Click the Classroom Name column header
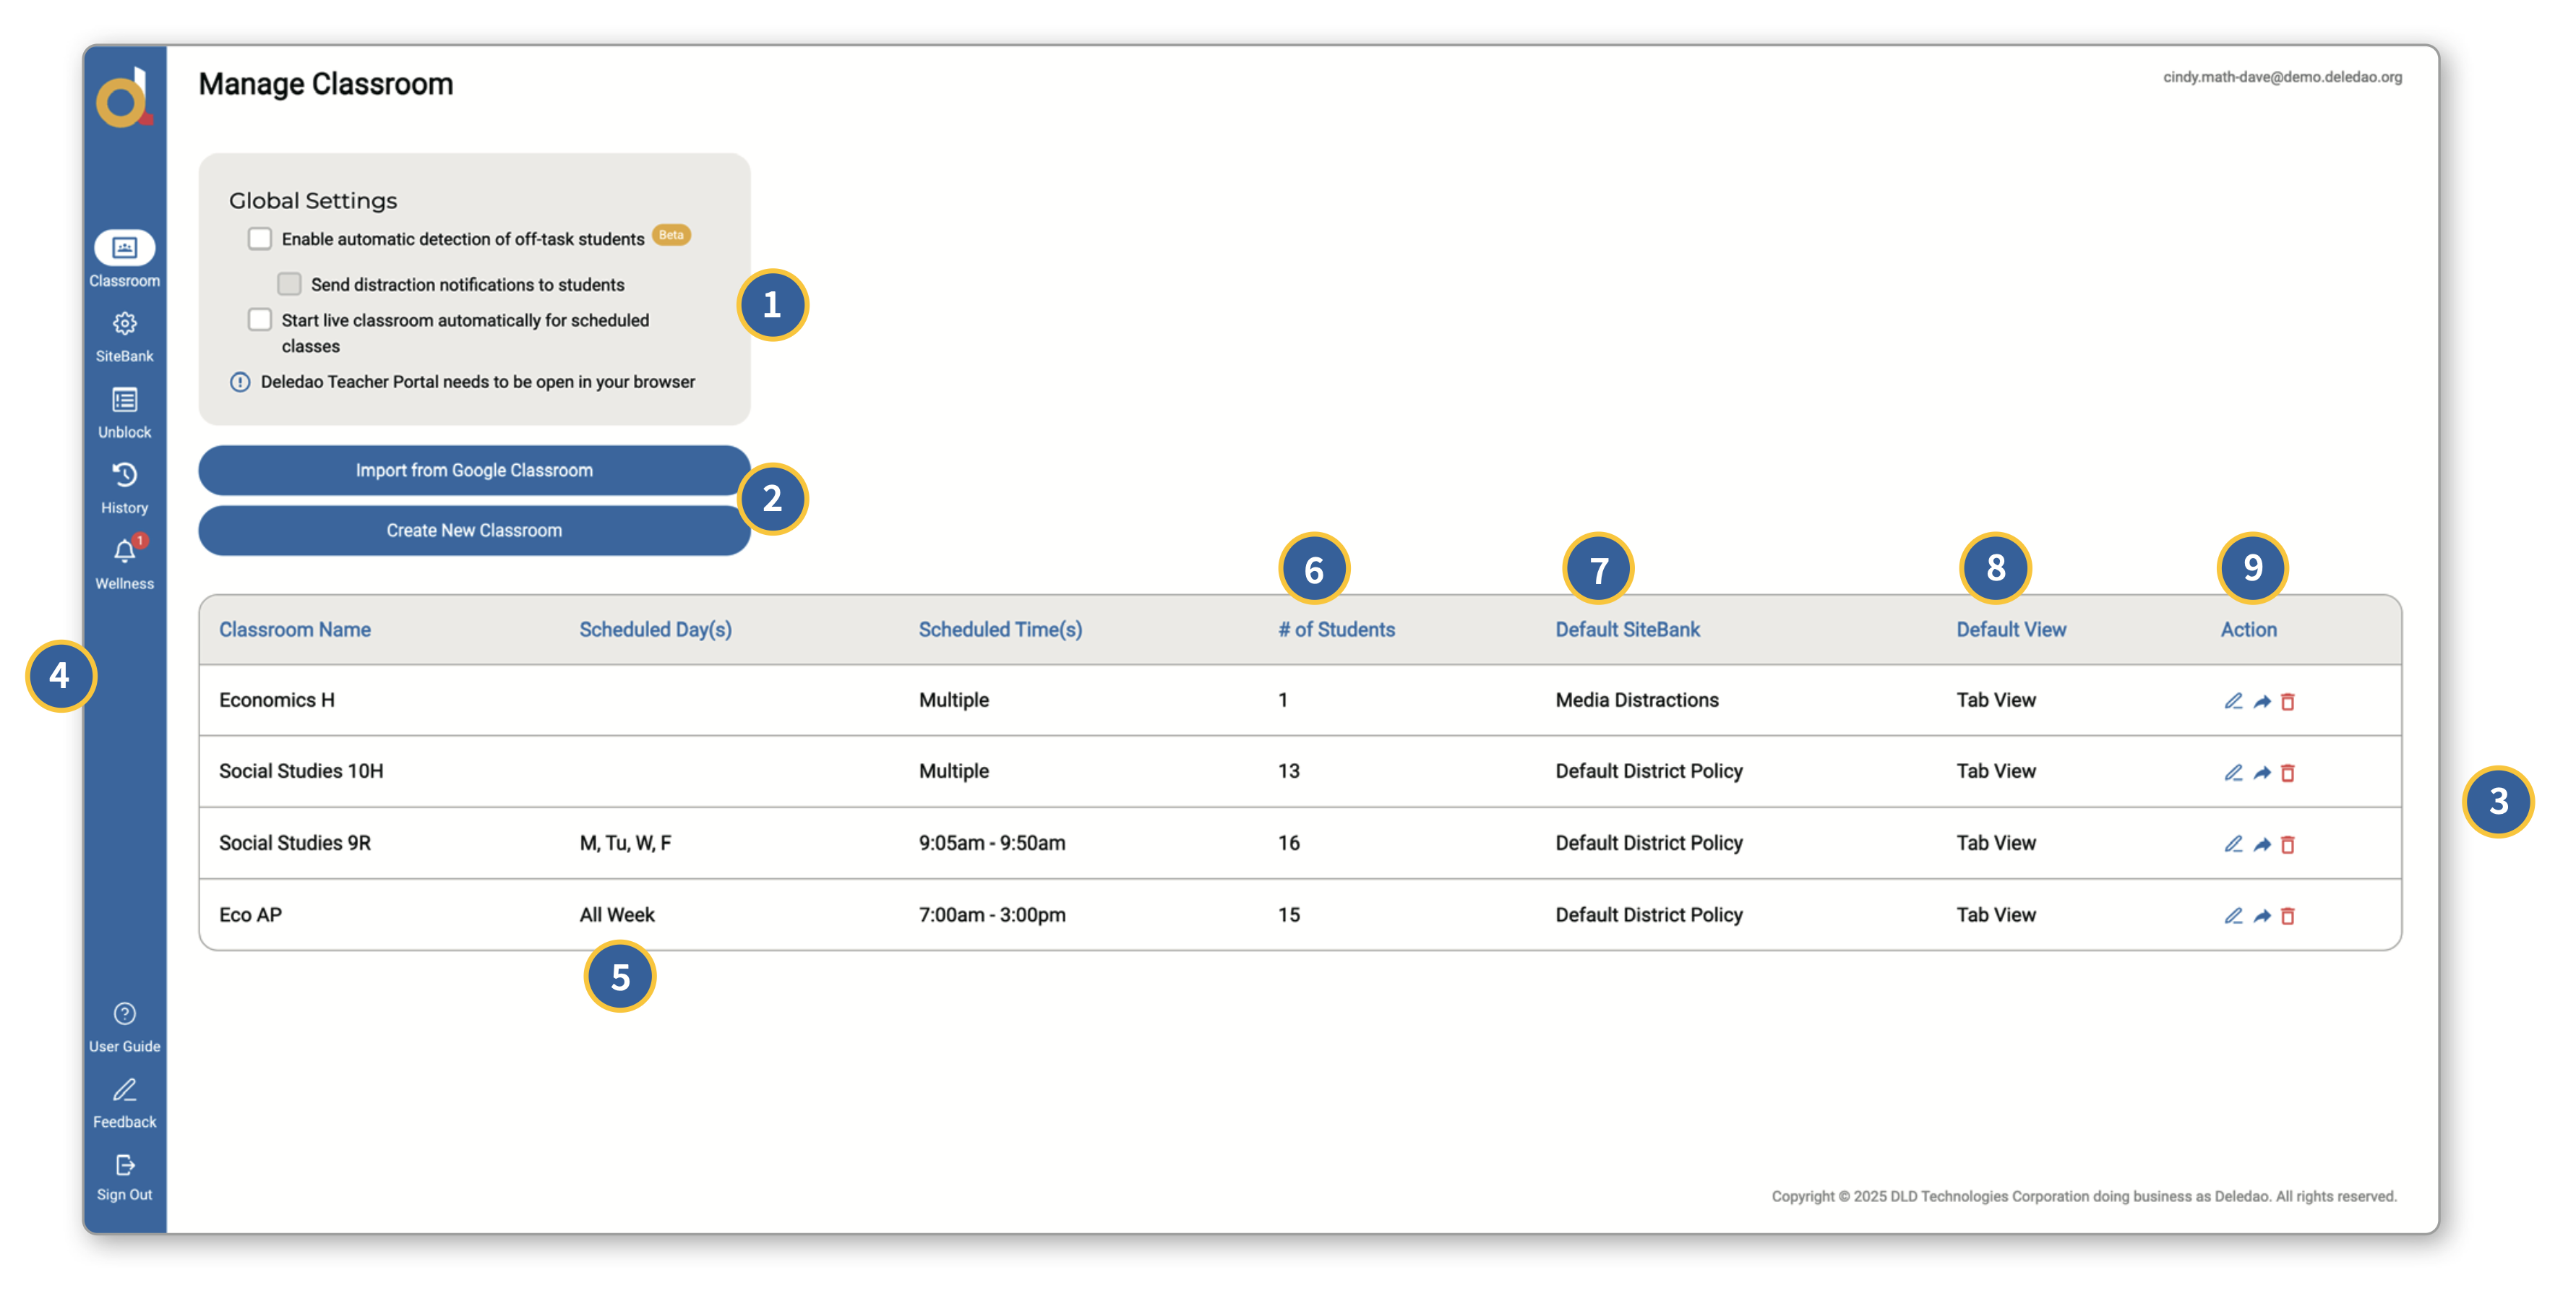The height and width of the screenshot is (1304, 2576). coord(295,629)
